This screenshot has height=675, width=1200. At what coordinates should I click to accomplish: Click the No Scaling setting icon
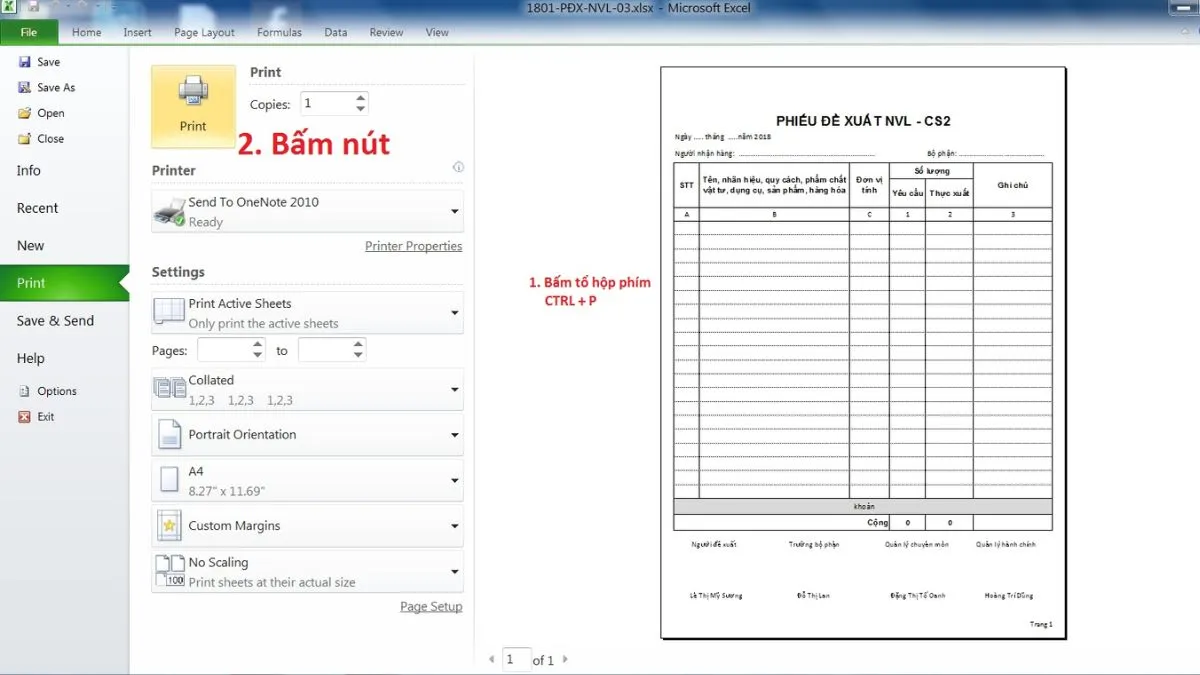pyautogui.click(x=168, y=570)
